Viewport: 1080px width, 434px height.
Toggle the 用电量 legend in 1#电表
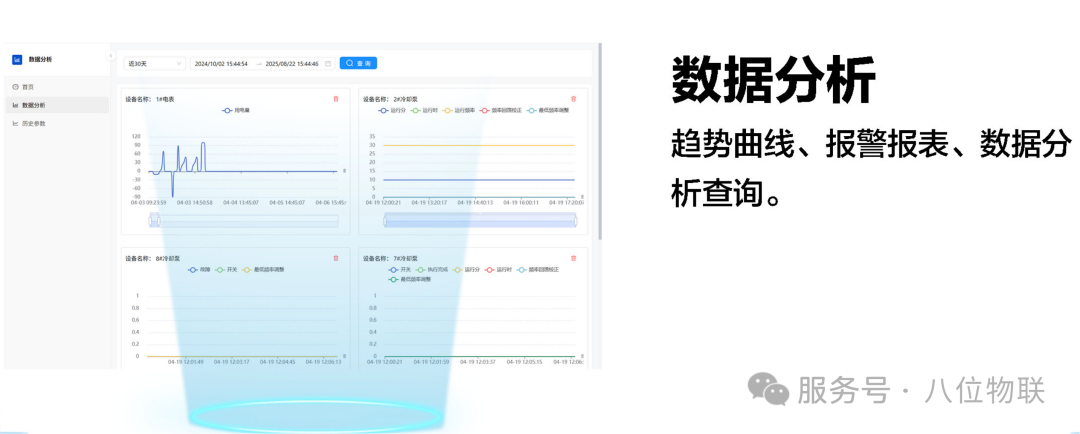(236, 110)
